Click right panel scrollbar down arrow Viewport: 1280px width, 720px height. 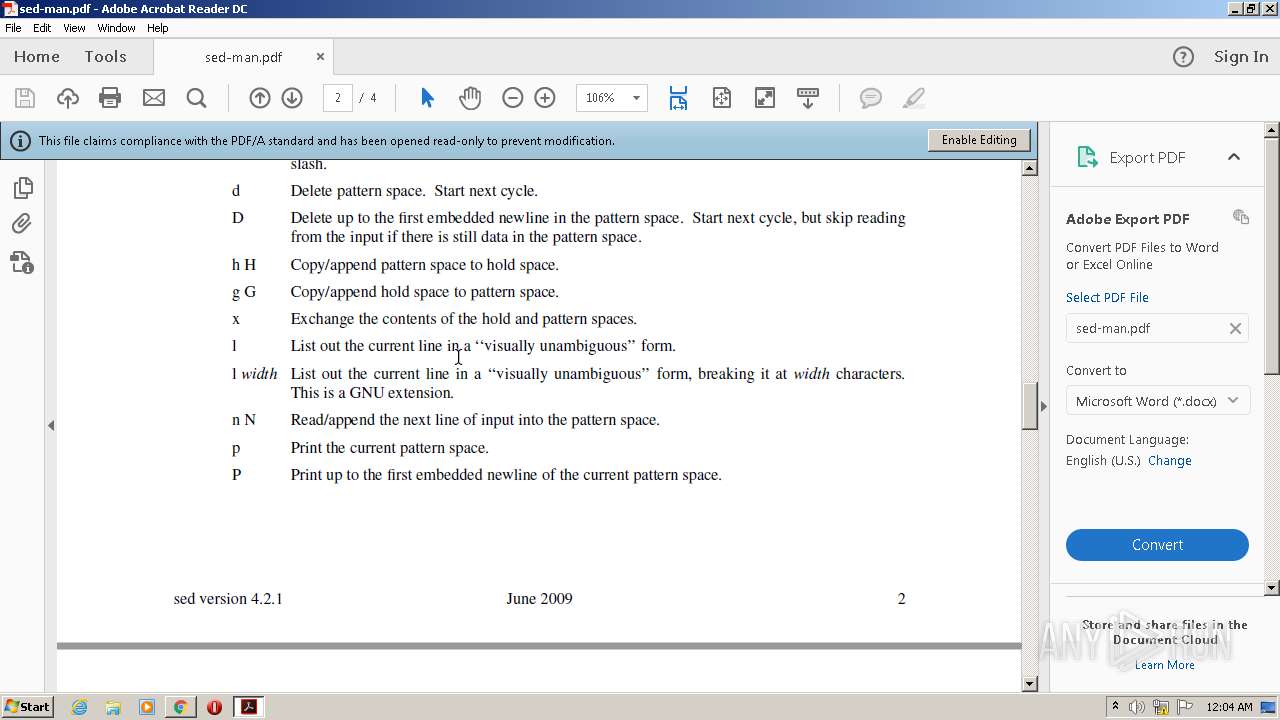click(1272, 588)
